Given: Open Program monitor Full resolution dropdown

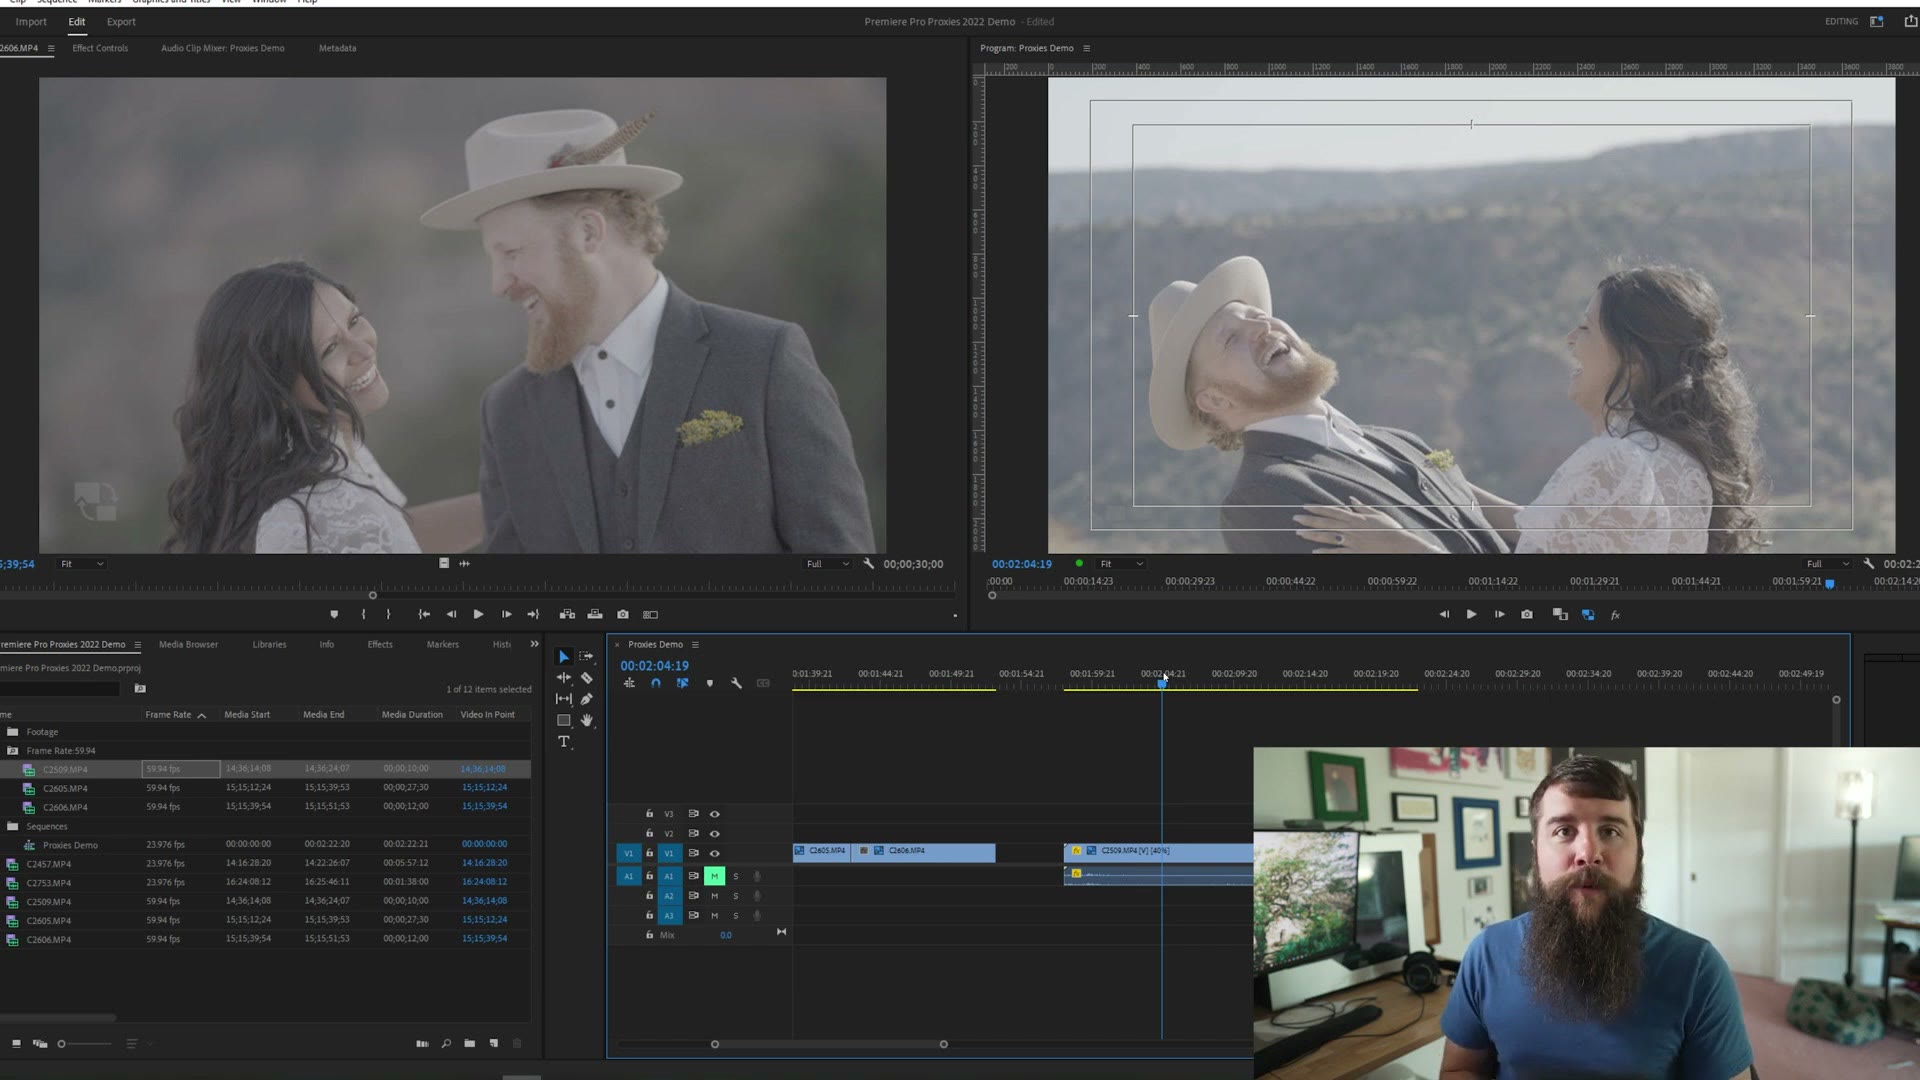Looking at the screenshot, I should tap(1828, 564).
